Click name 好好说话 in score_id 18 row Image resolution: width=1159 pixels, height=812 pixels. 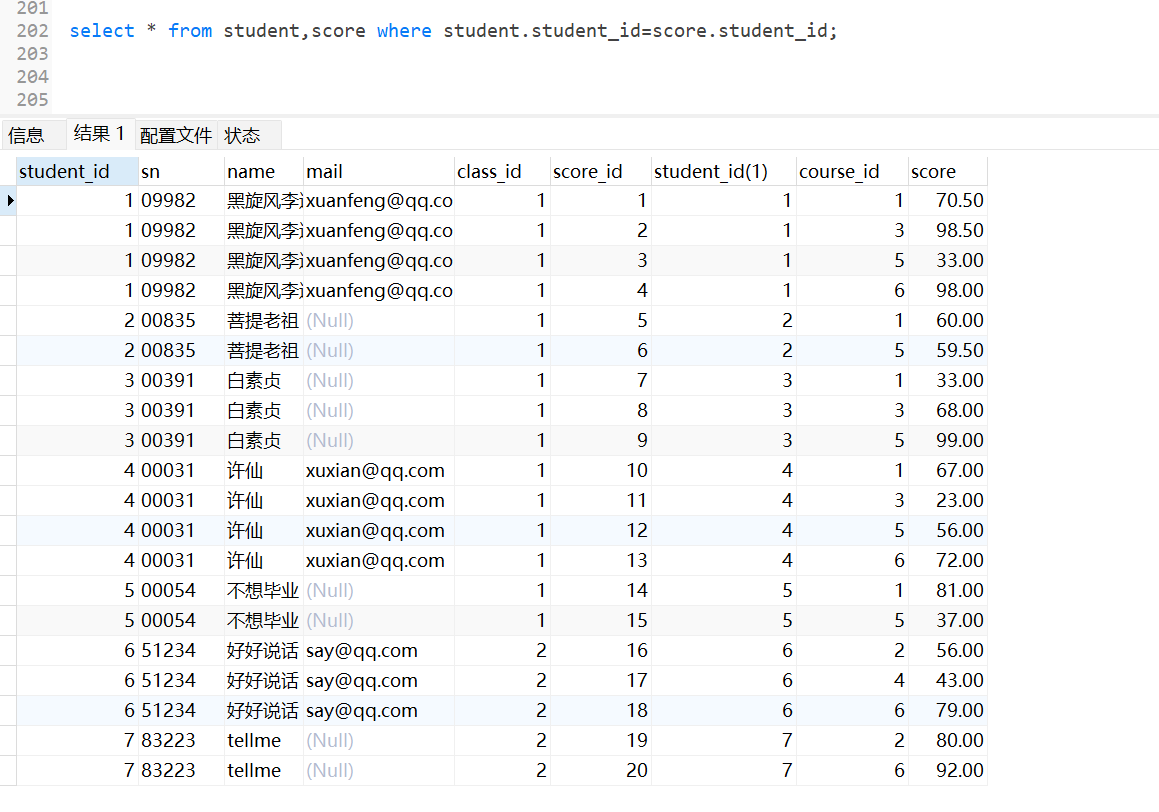(x=263, y=710)
